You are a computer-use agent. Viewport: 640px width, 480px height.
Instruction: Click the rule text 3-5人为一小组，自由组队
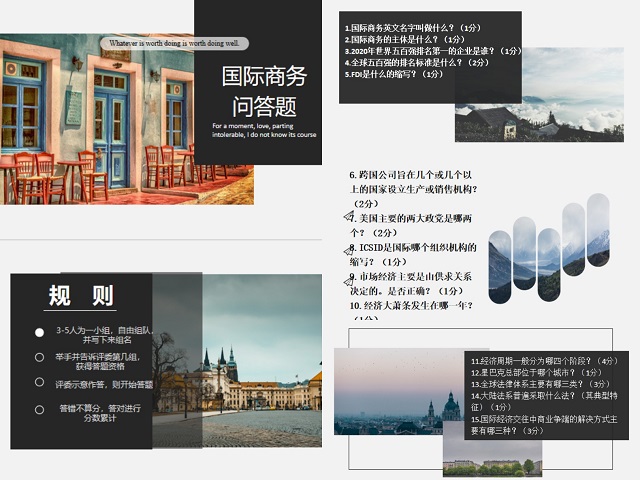pos(104,330)
